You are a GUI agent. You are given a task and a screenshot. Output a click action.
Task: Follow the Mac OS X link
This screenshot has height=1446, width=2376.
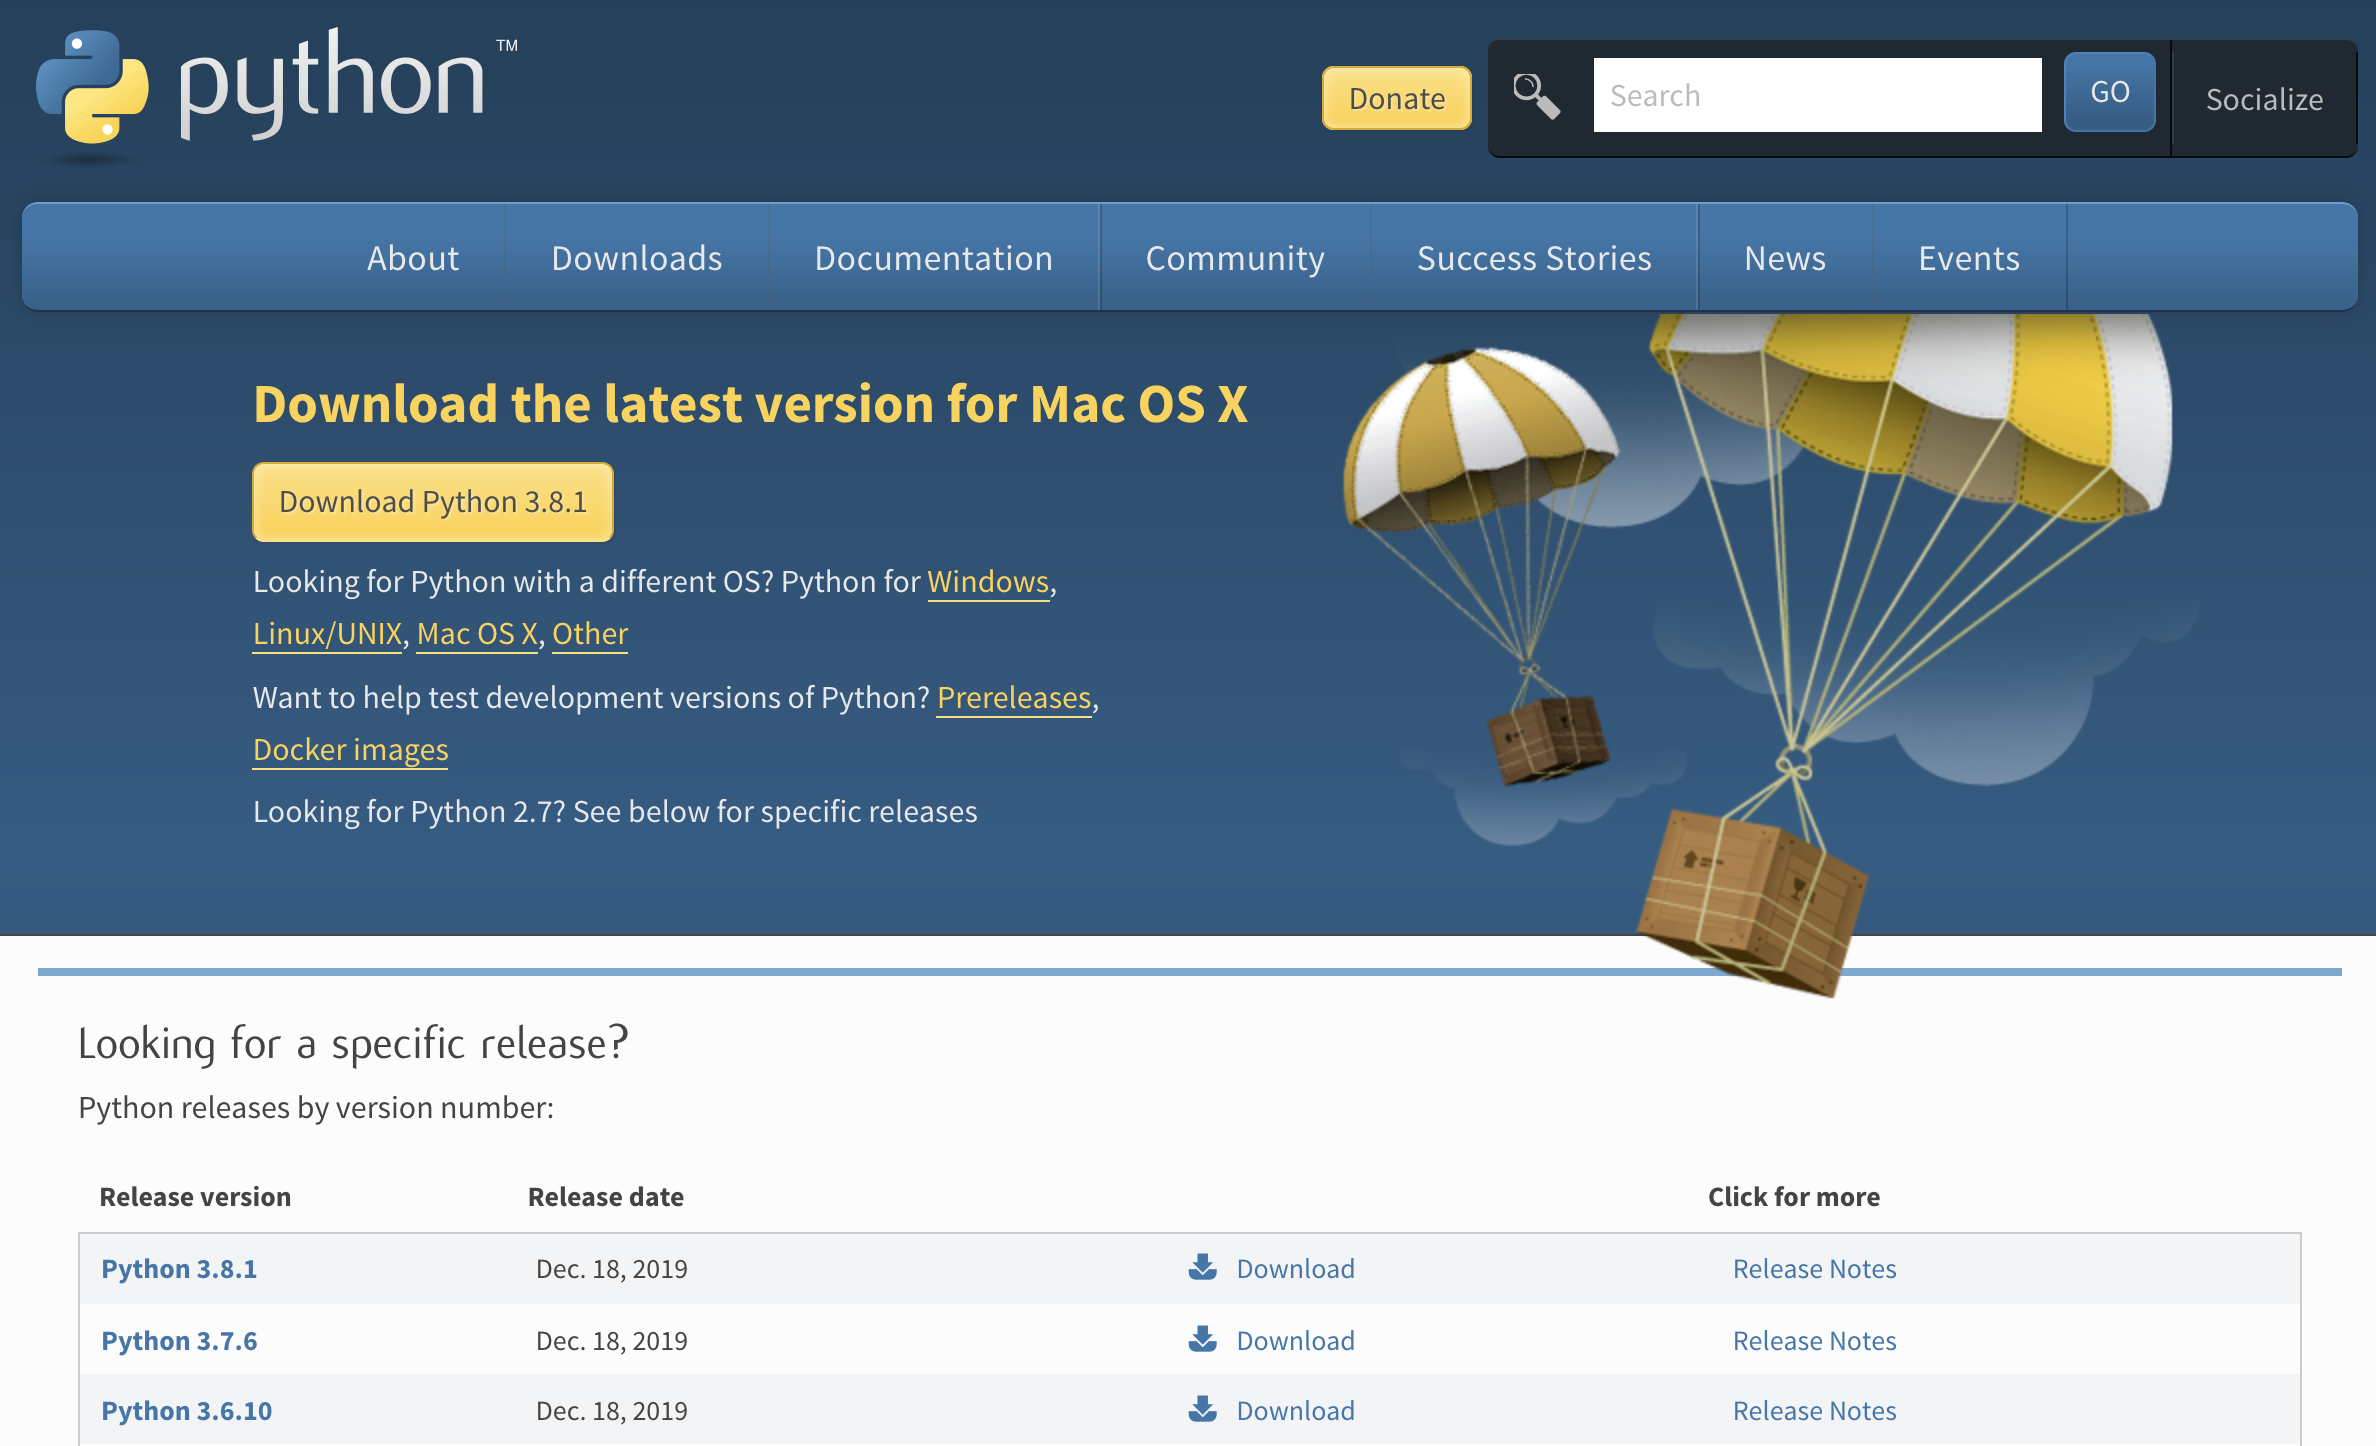click(477, 634)
